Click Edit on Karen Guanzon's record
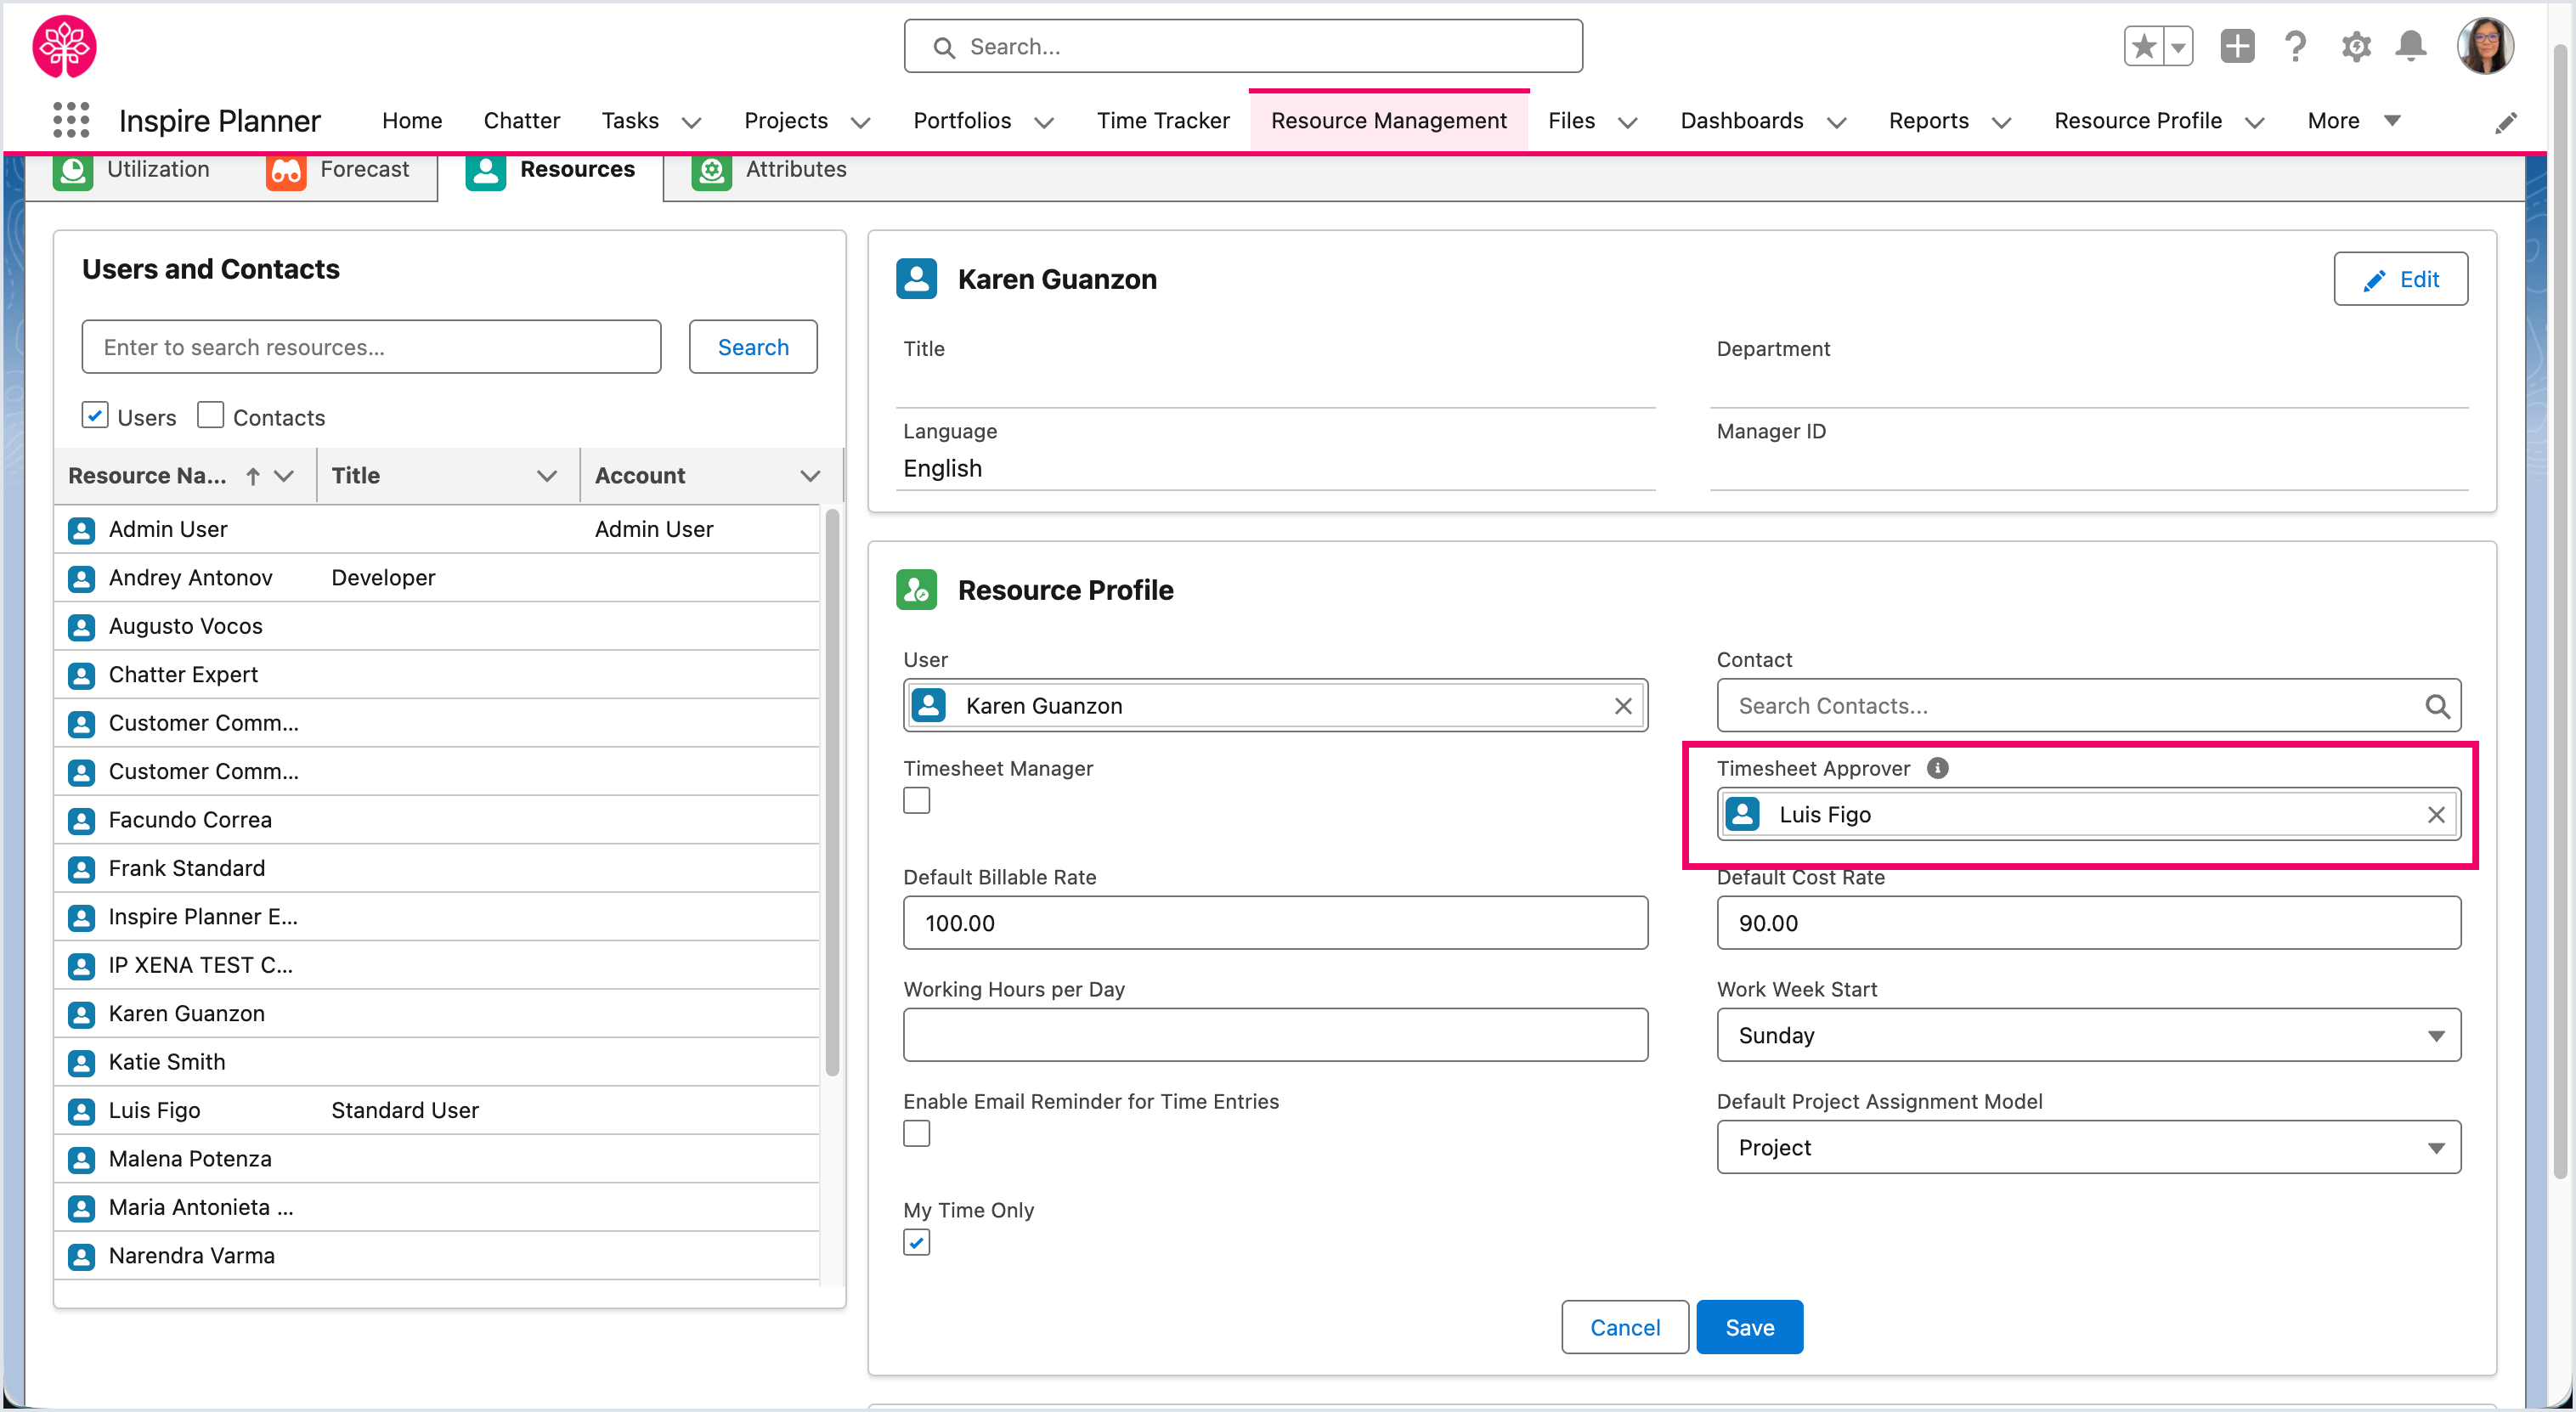This screenshot has height=1412, width=2576. [2400, 279]
